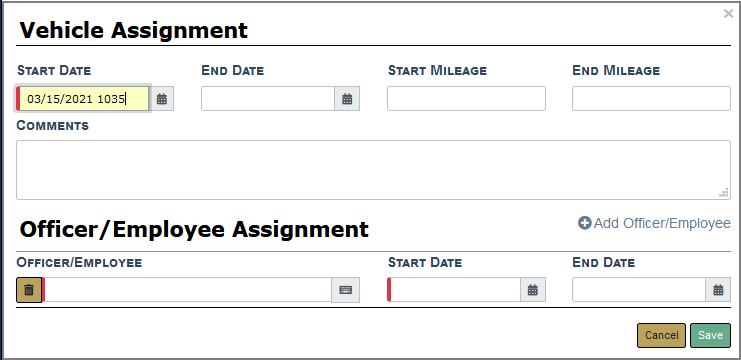
Task: Open the Officer Assignment End Date calendar picker
Action: pyautogui.click(x=718, y=290)
